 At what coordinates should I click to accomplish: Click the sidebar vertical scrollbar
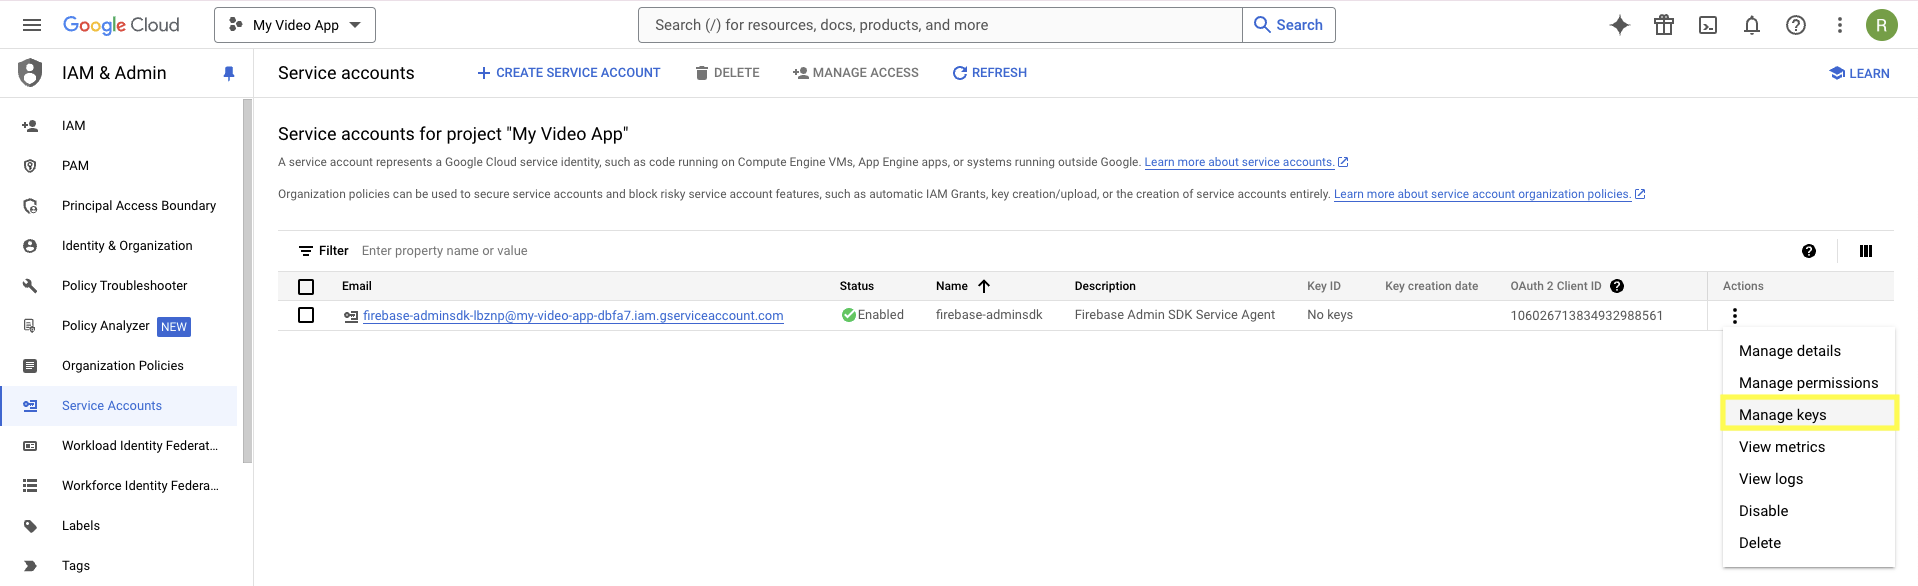pos(247,282)
